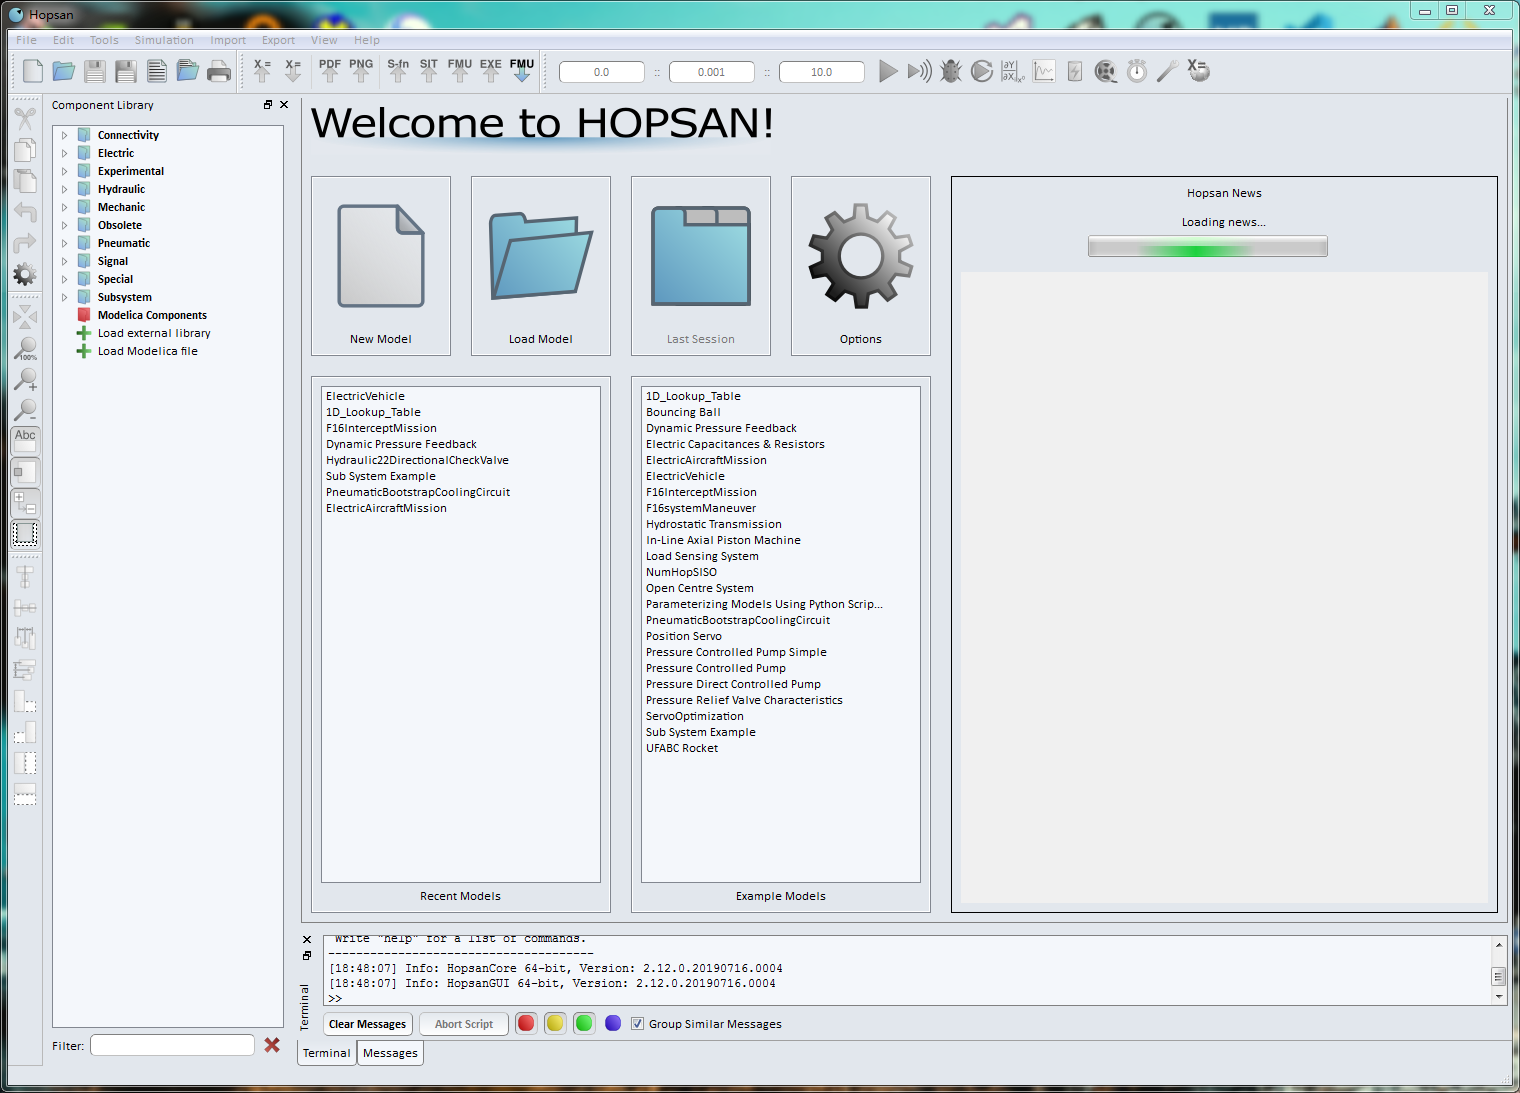
Task: Export the model to PDF
Action: tap(329, 71)
